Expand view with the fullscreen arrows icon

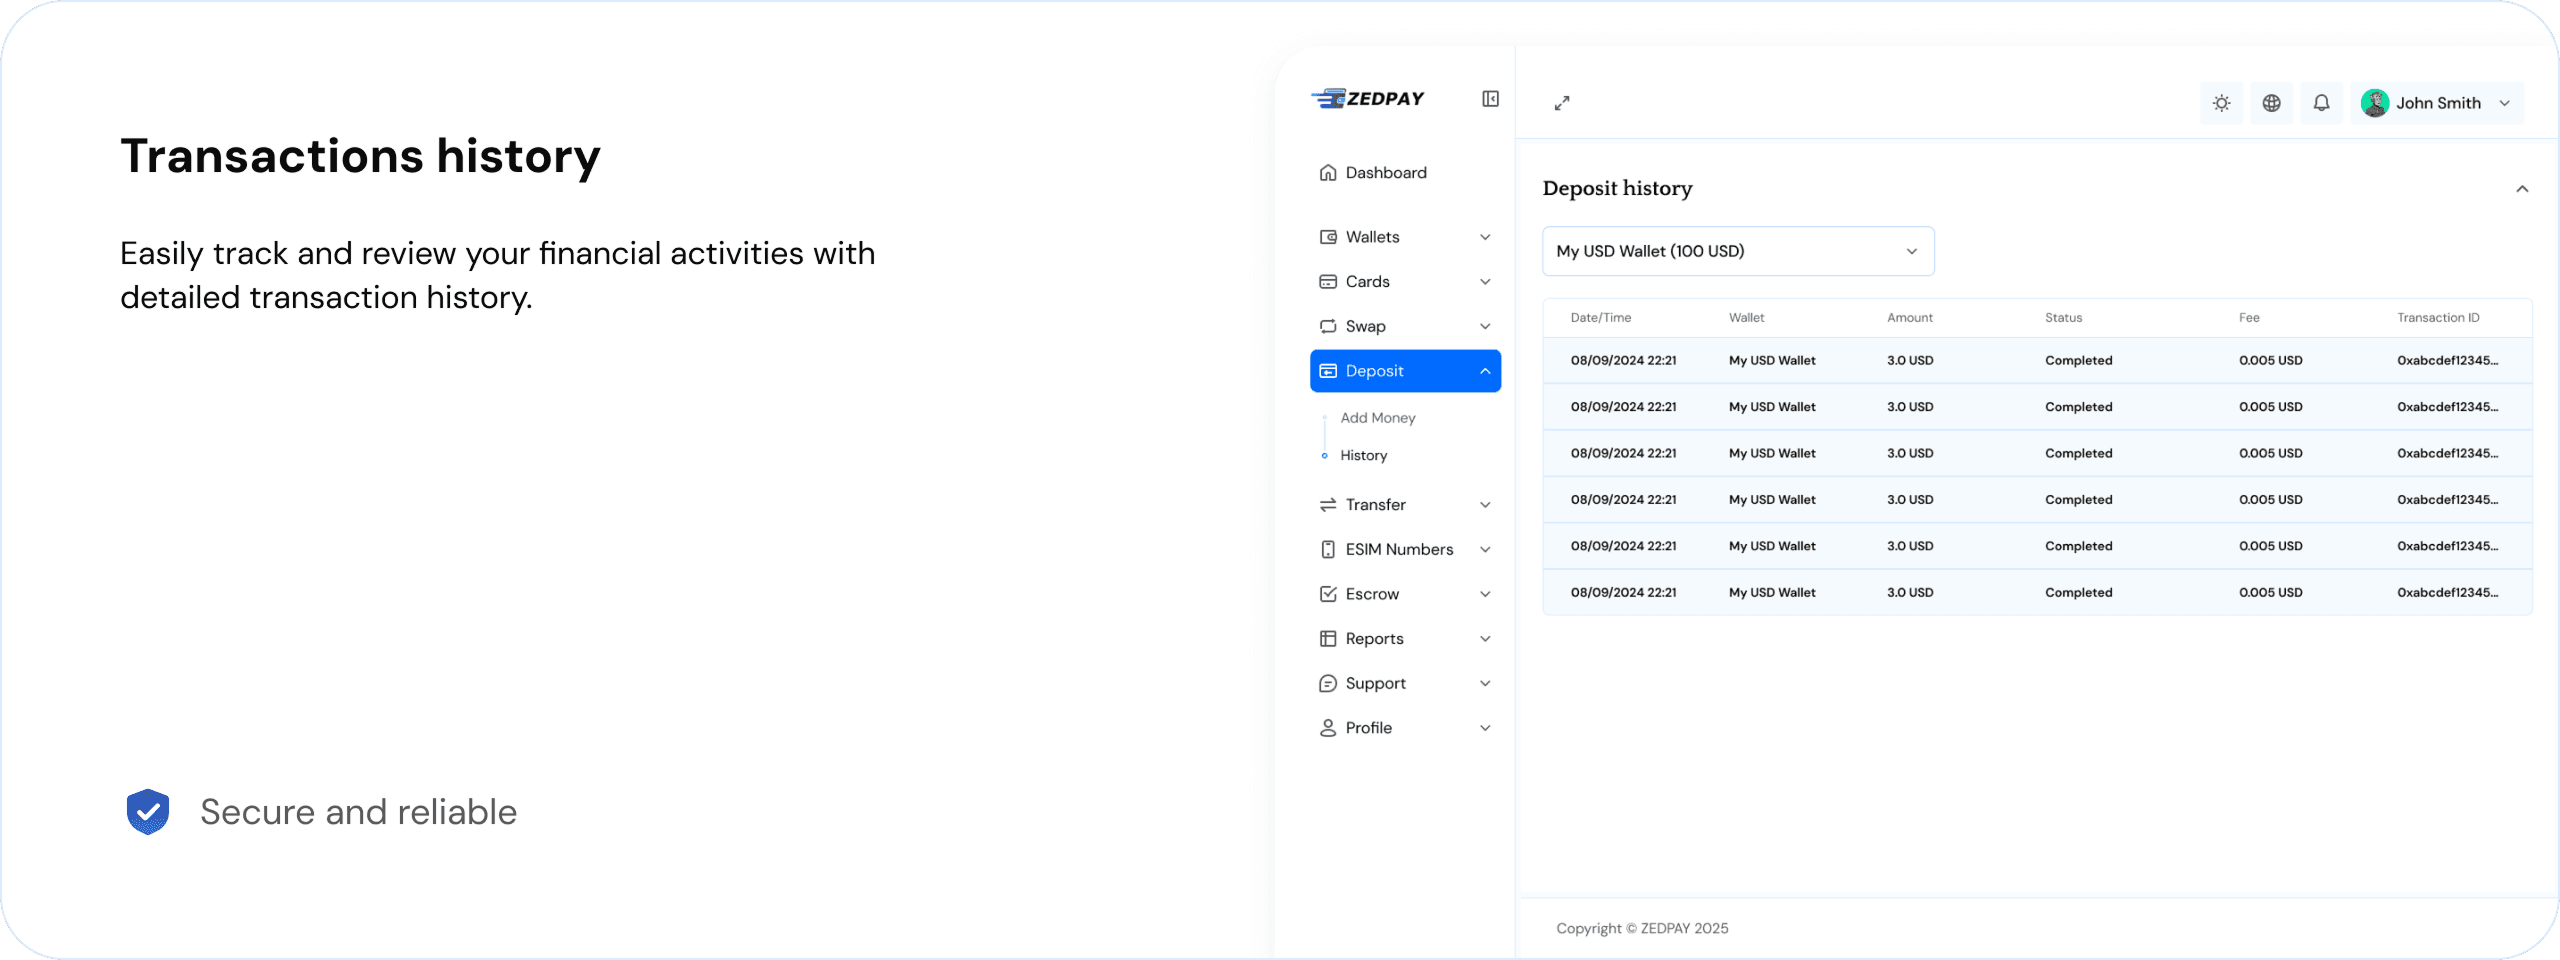(x=1562, y=103)
